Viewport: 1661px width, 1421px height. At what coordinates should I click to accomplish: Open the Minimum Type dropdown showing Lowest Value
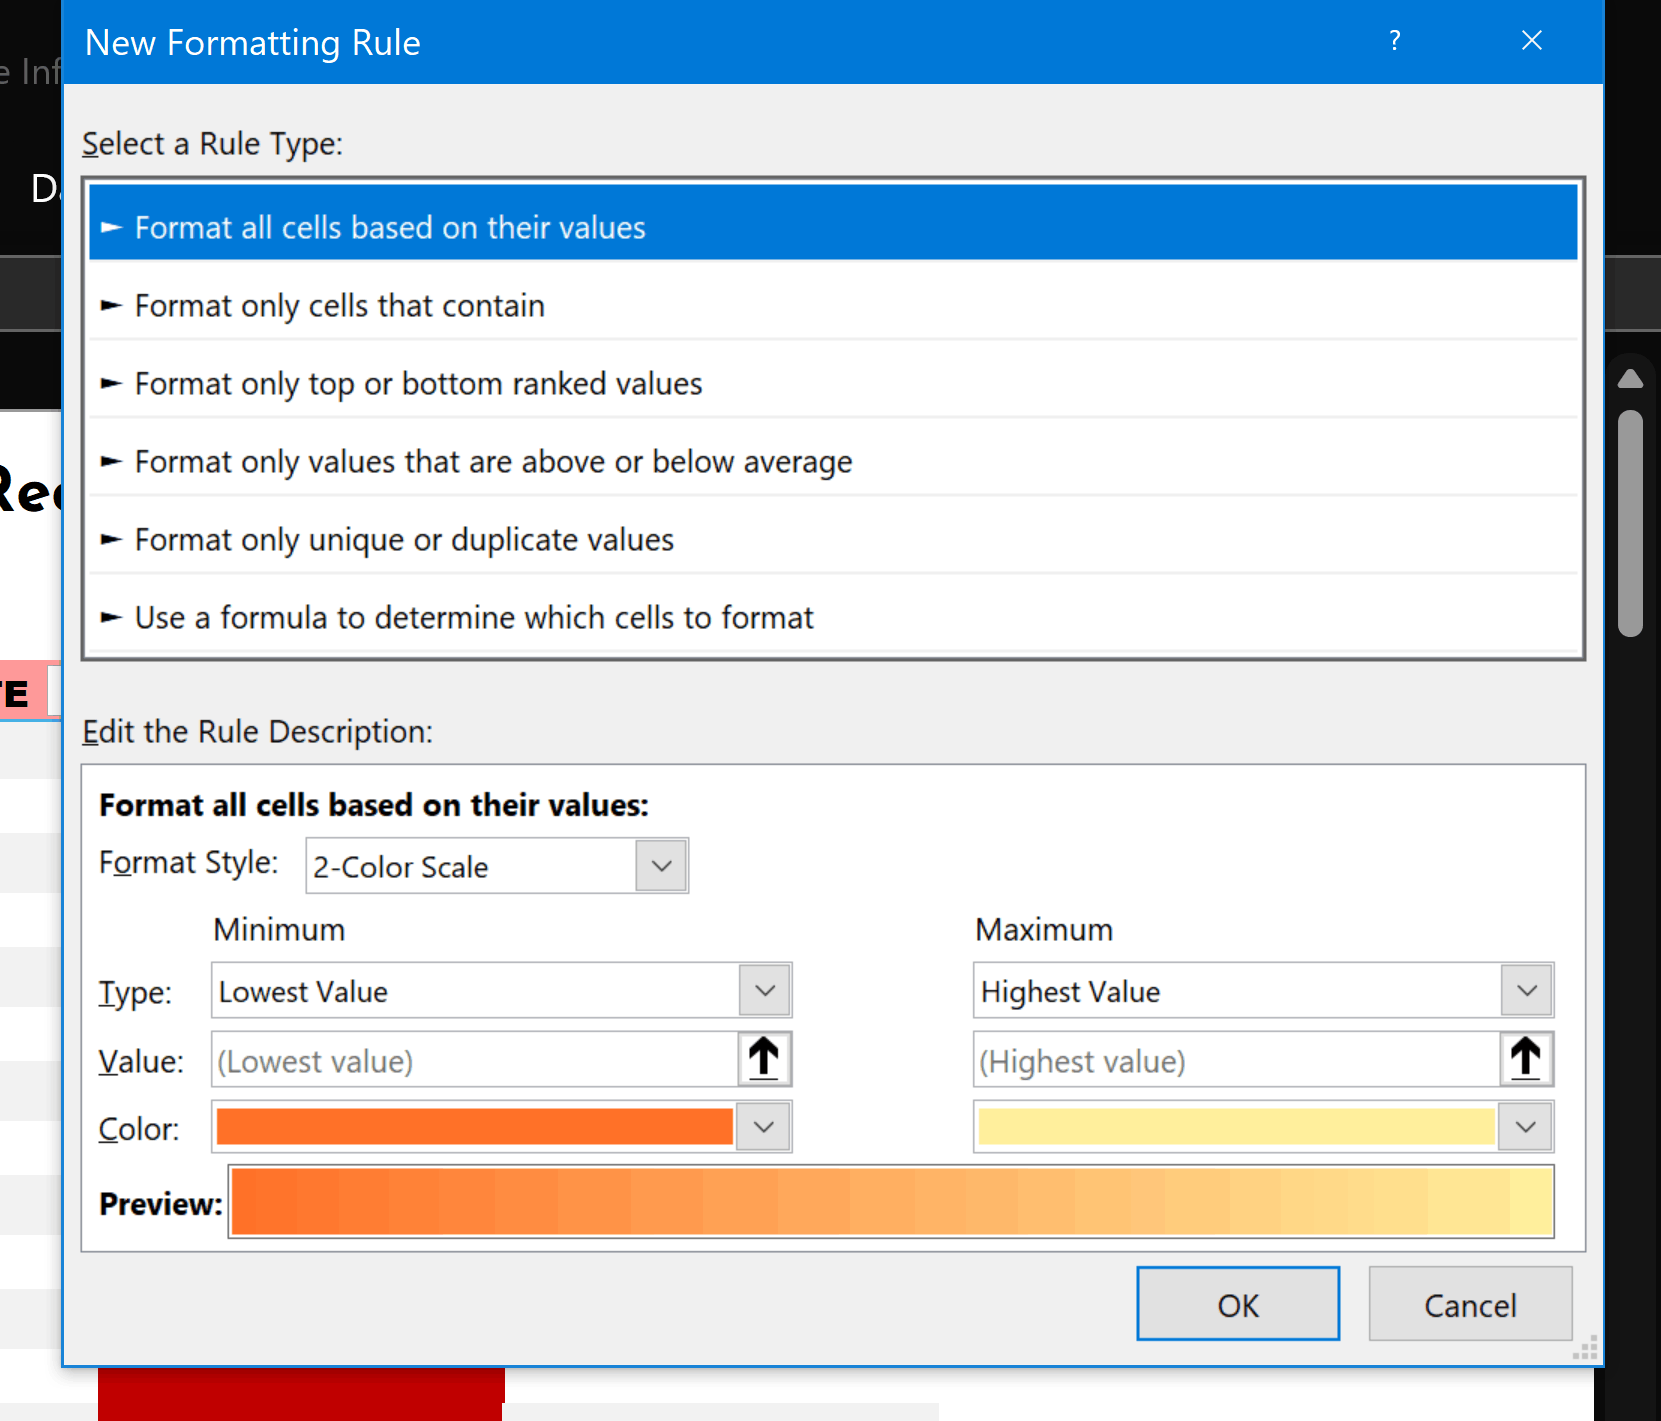(x=764, y=990)
